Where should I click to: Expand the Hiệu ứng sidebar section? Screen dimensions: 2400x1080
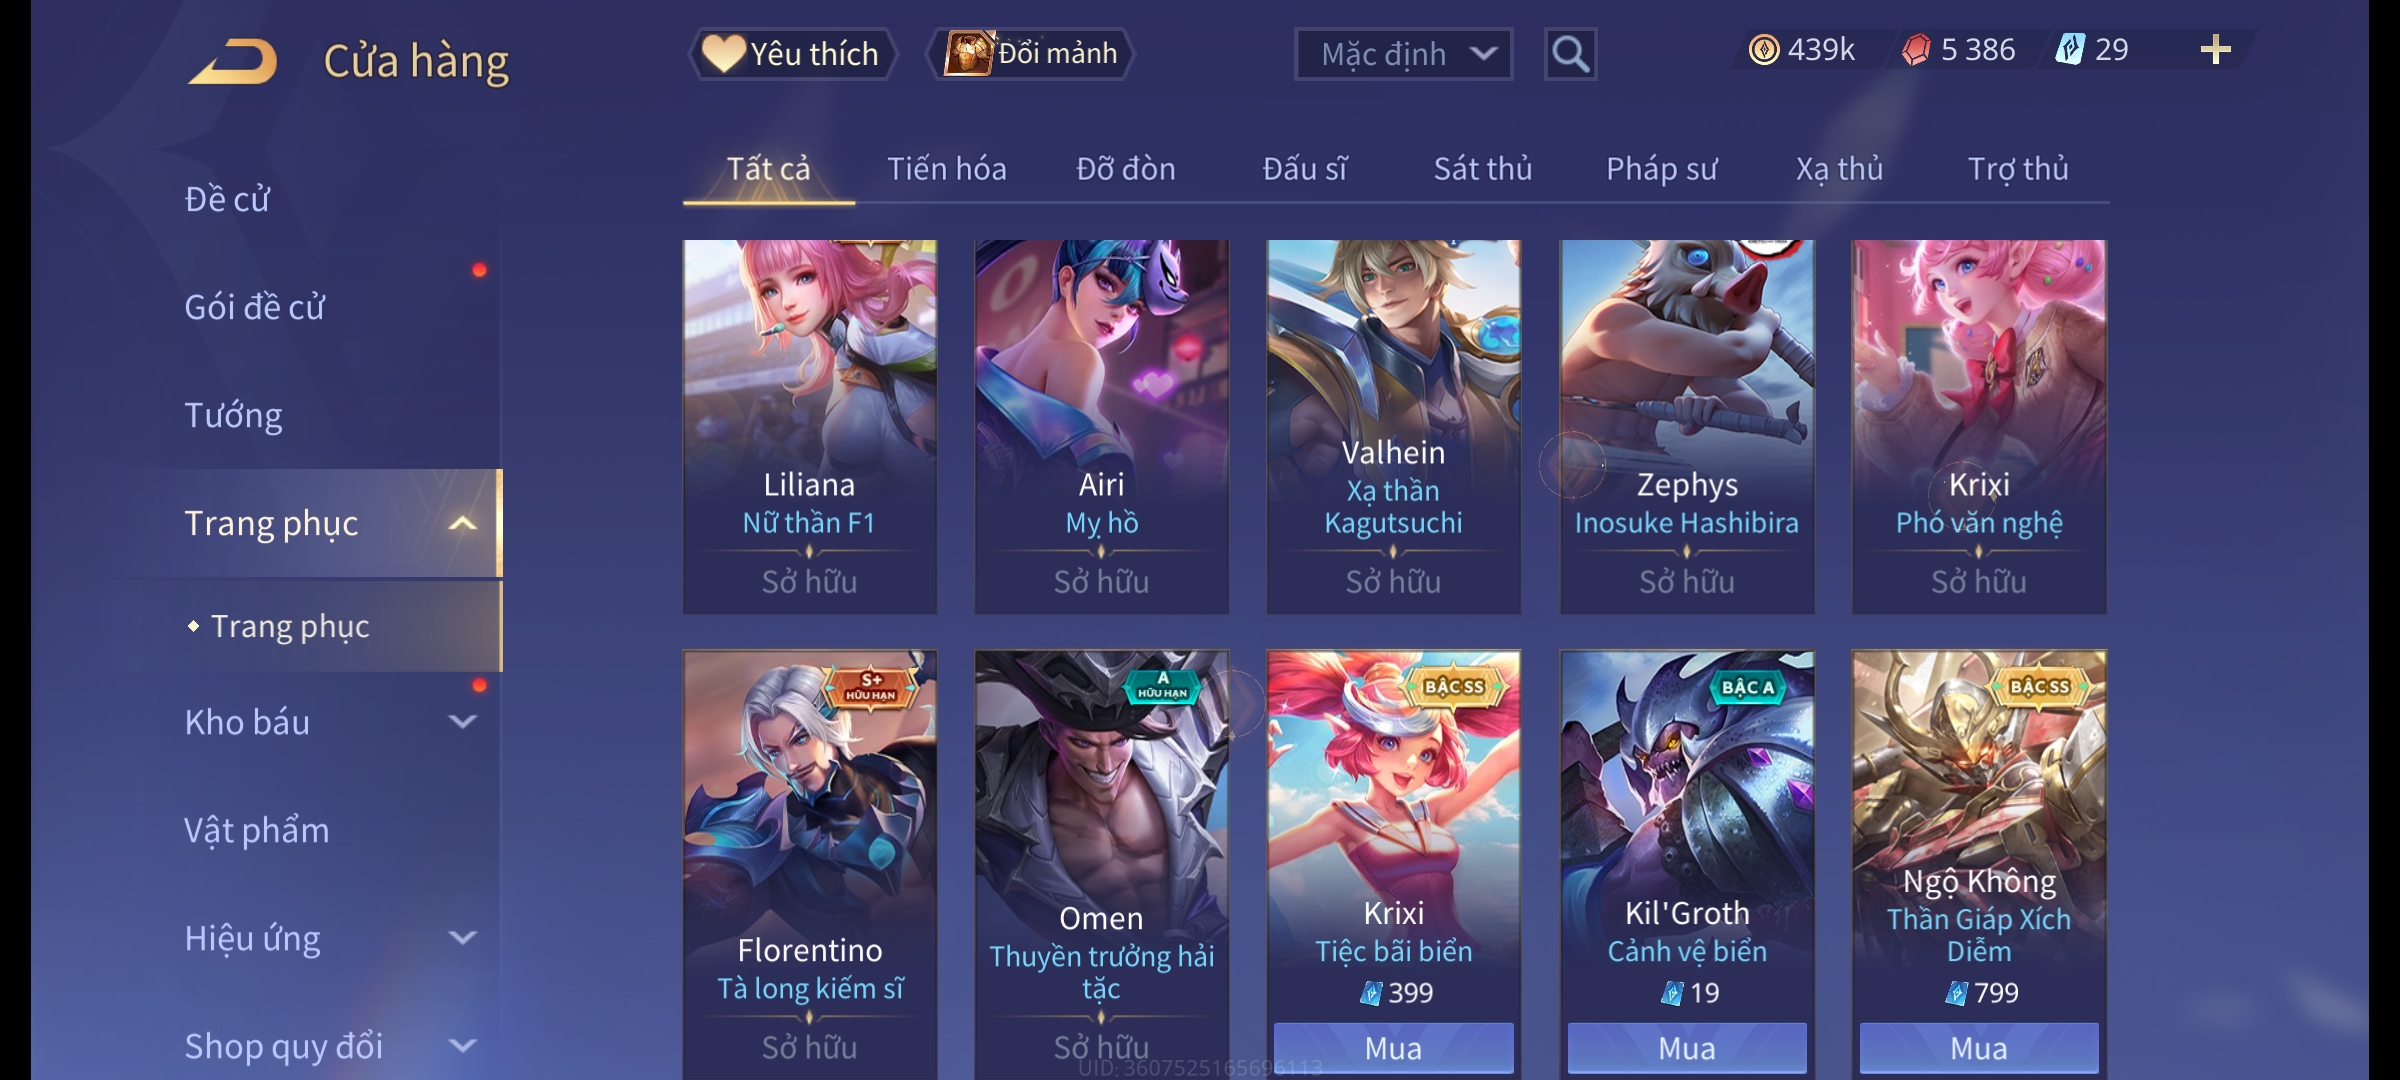click(462, 938)
